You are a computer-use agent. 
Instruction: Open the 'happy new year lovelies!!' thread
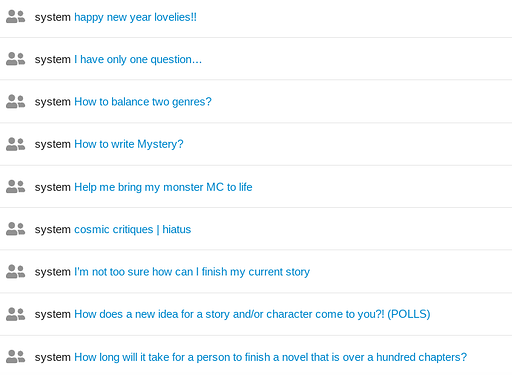[135, 17]
